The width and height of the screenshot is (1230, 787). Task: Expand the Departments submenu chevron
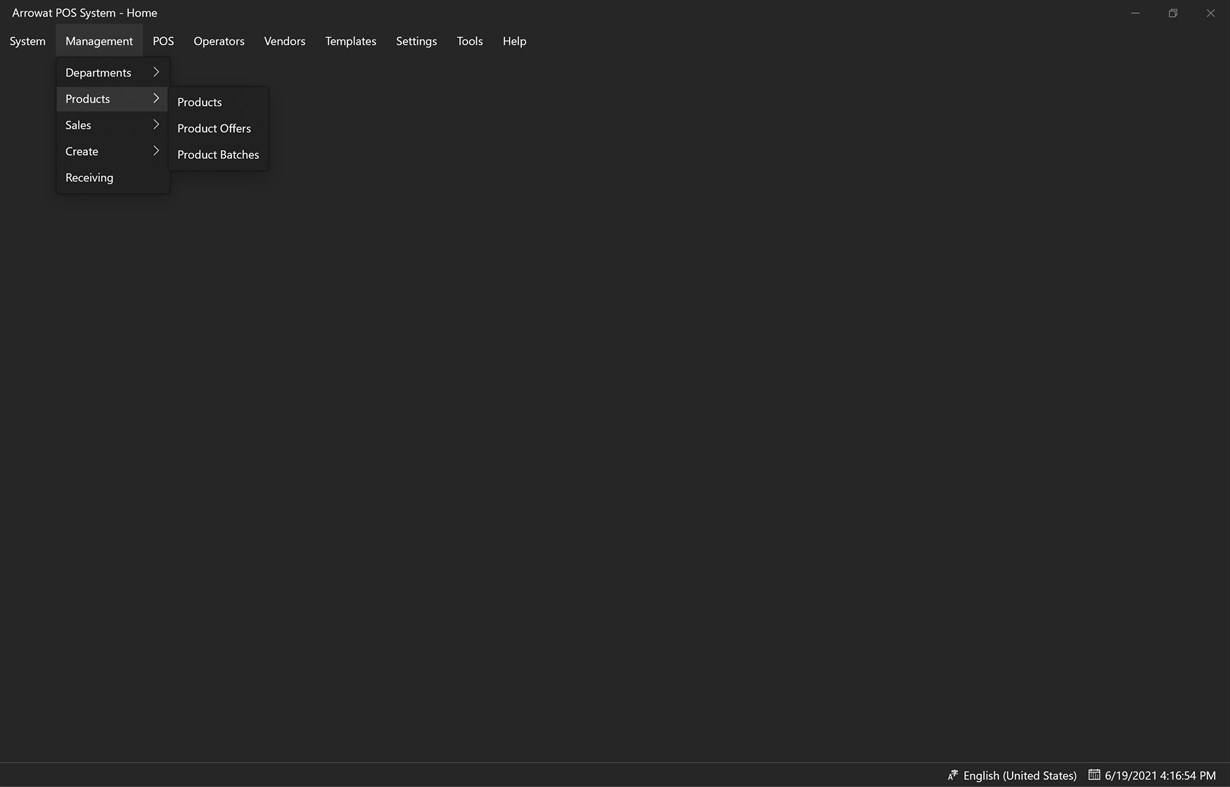pyautogui.click(x=156, y=73)
